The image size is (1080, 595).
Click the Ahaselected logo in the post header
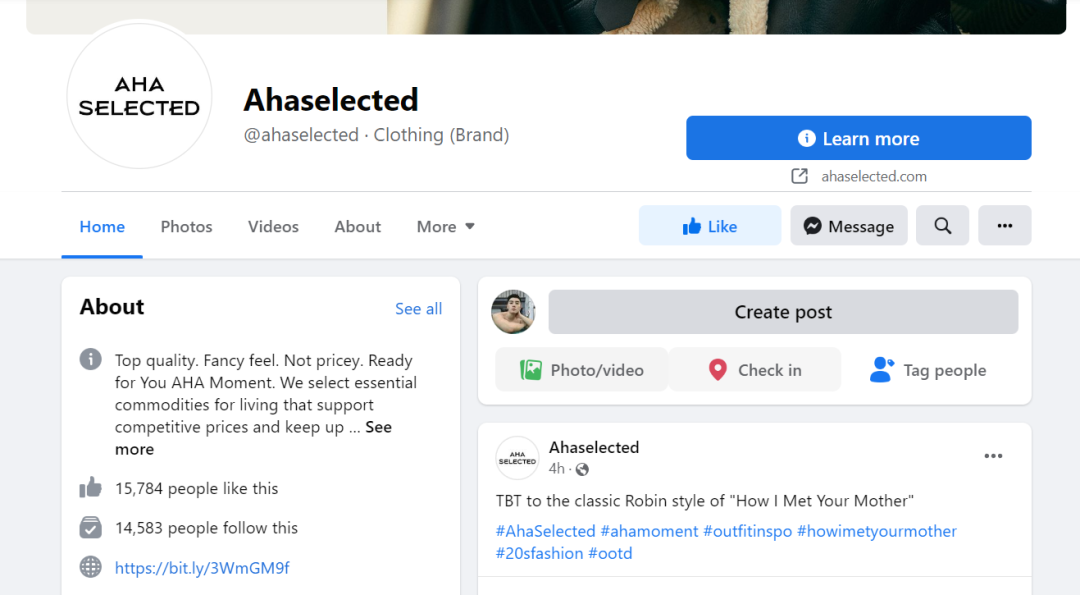517,458
